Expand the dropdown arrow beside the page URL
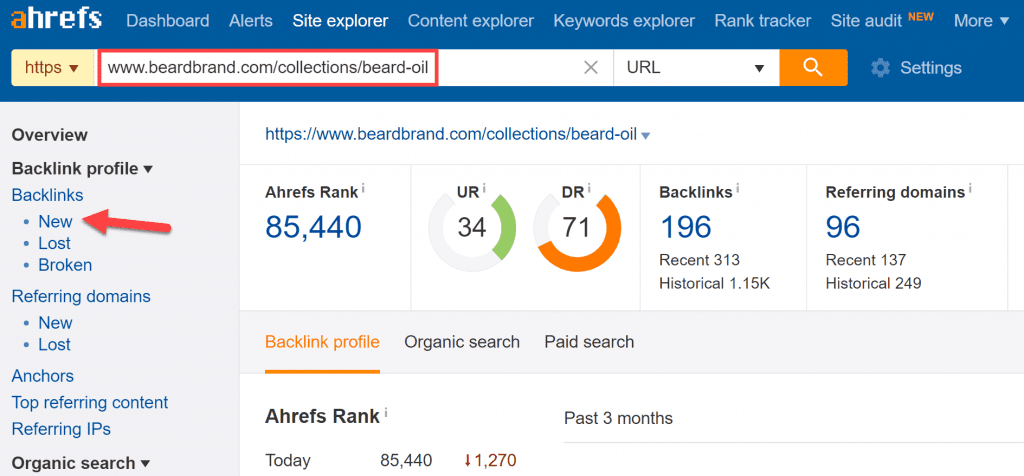Viewport: 1024px width, 476px height. pyautogui.click(x=646, y=136)
